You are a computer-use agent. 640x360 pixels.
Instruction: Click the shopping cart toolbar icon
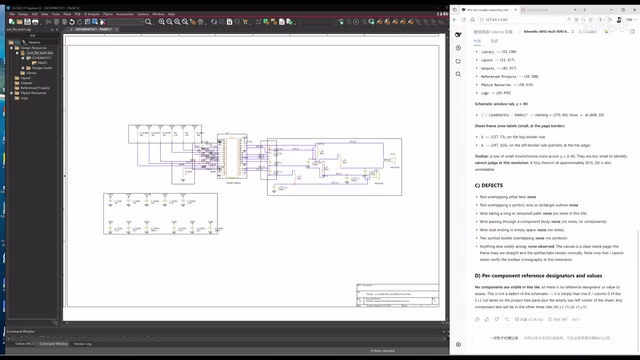tap(245, 22)
